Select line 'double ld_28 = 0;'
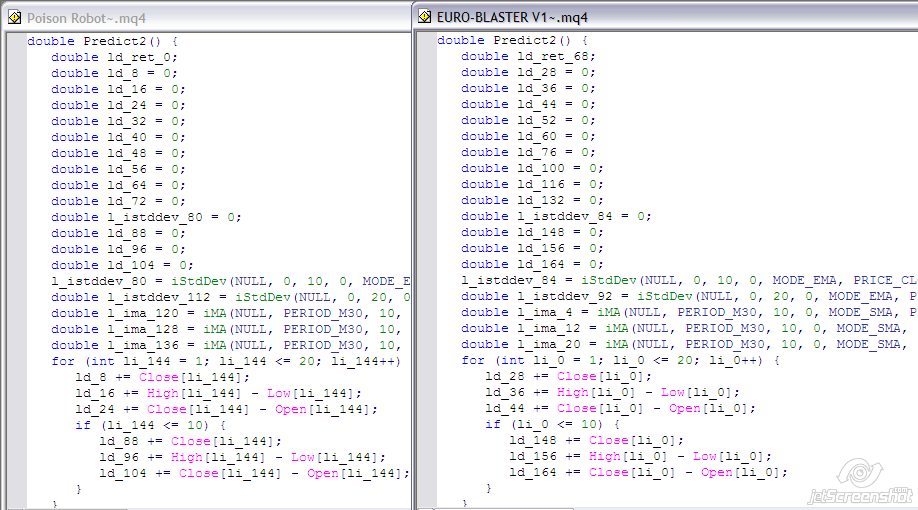This screenshot has height=510, width=918. coord(528,72)
